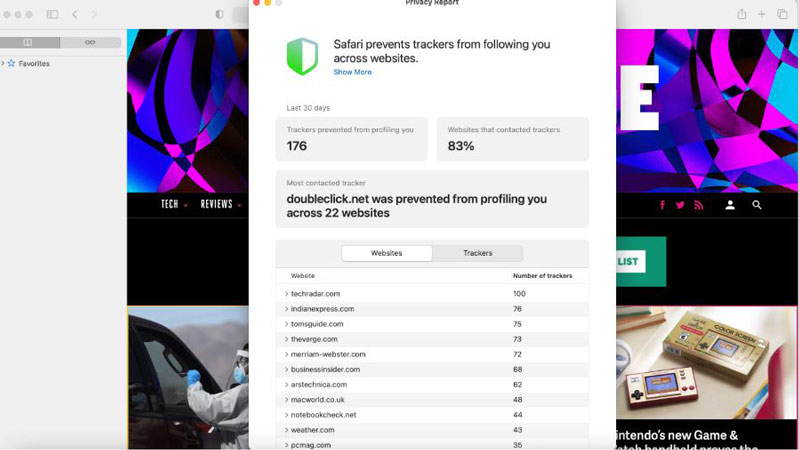Open the Reading List sidebar tab
Viewport: 799px width, 450px height.
coord(90,42)
